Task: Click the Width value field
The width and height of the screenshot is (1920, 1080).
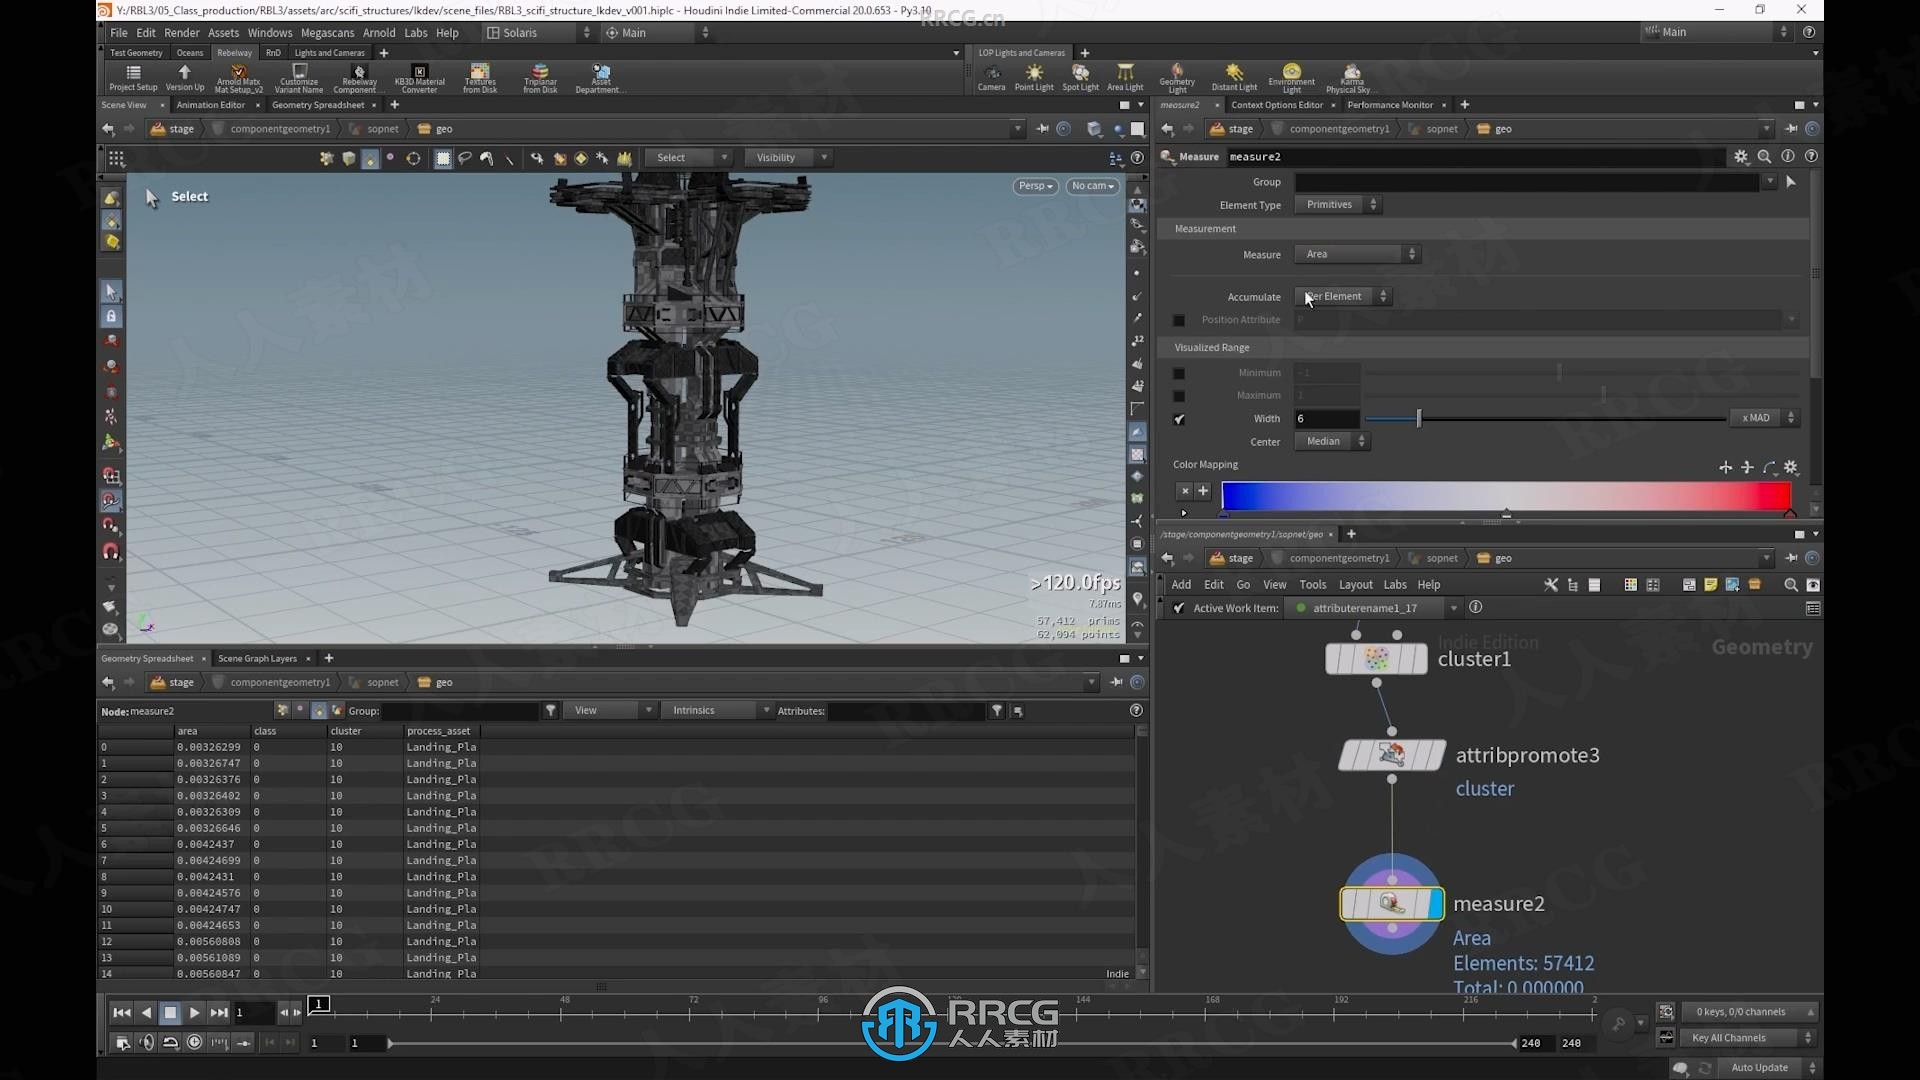Action: 1327,418
